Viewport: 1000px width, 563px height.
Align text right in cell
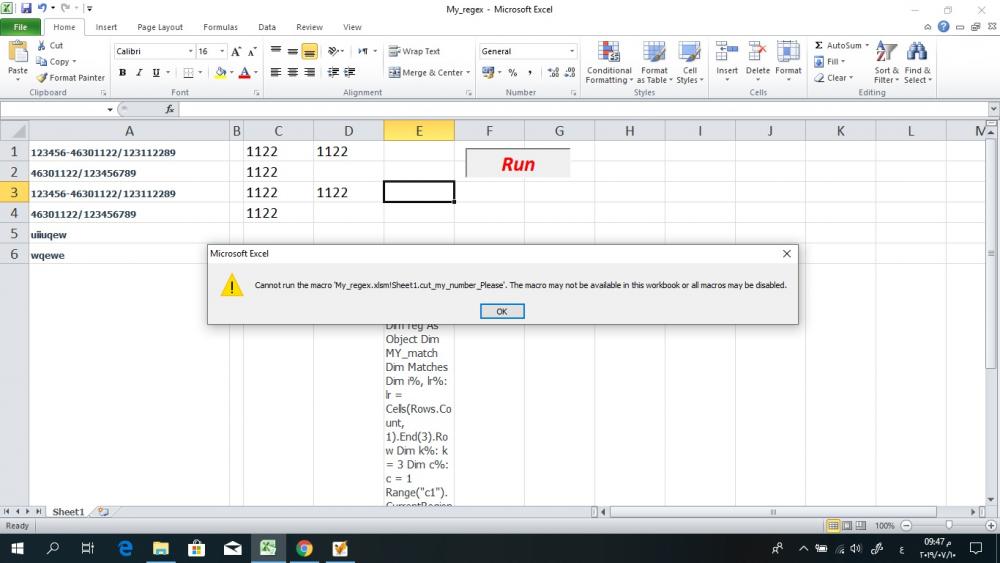(x=309, y=72)
